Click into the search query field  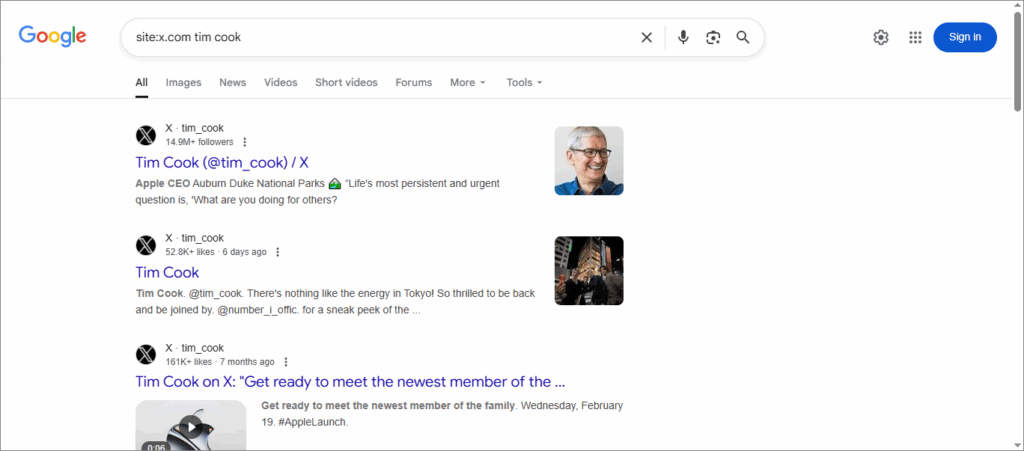point(380,37)
